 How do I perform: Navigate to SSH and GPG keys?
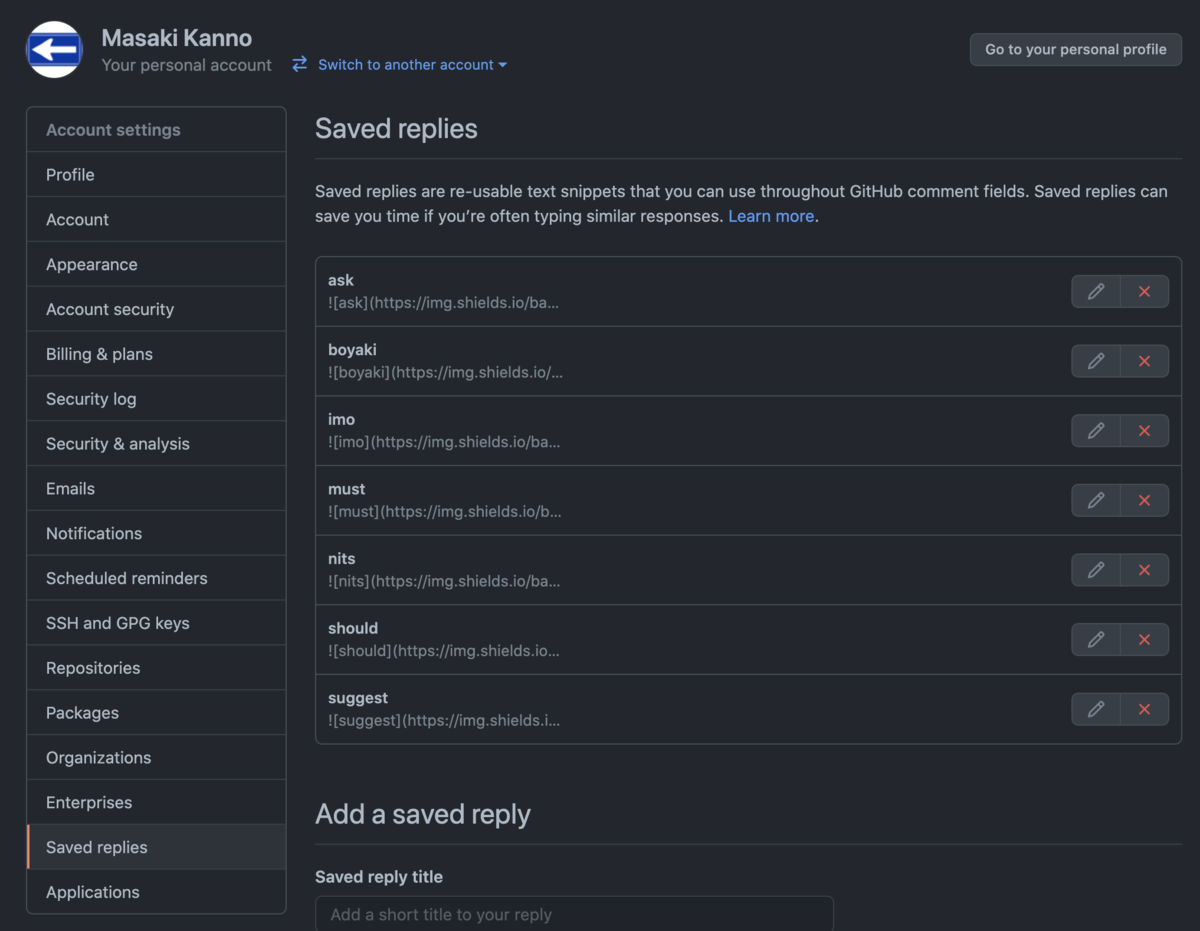point(117,623)
